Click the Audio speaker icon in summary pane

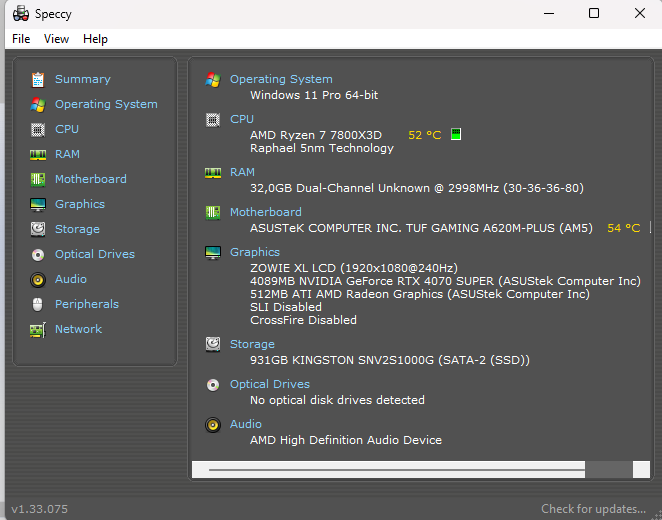coord(213,425)
